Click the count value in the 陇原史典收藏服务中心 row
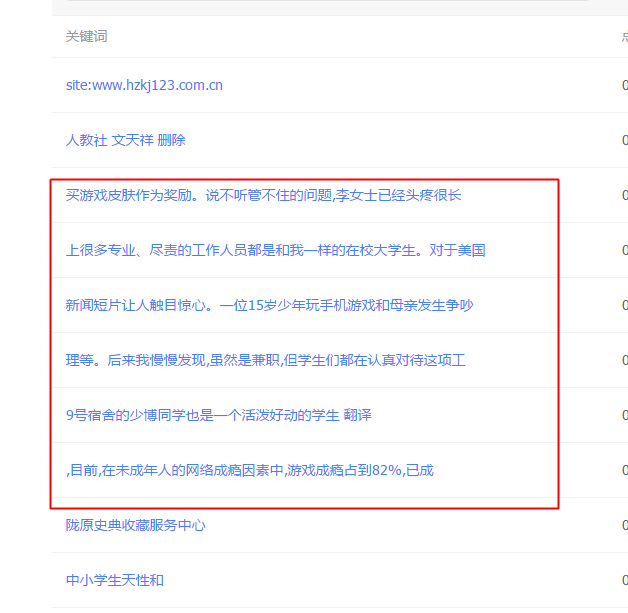The height and width of the screenshot is (613, 628). (x=624, y=525)
